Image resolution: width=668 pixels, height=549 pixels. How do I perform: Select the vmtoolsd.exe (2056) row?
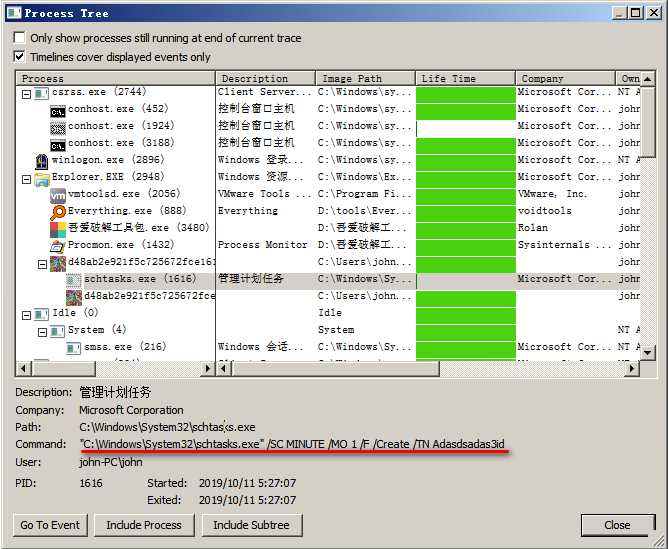[x=328, y=195]
